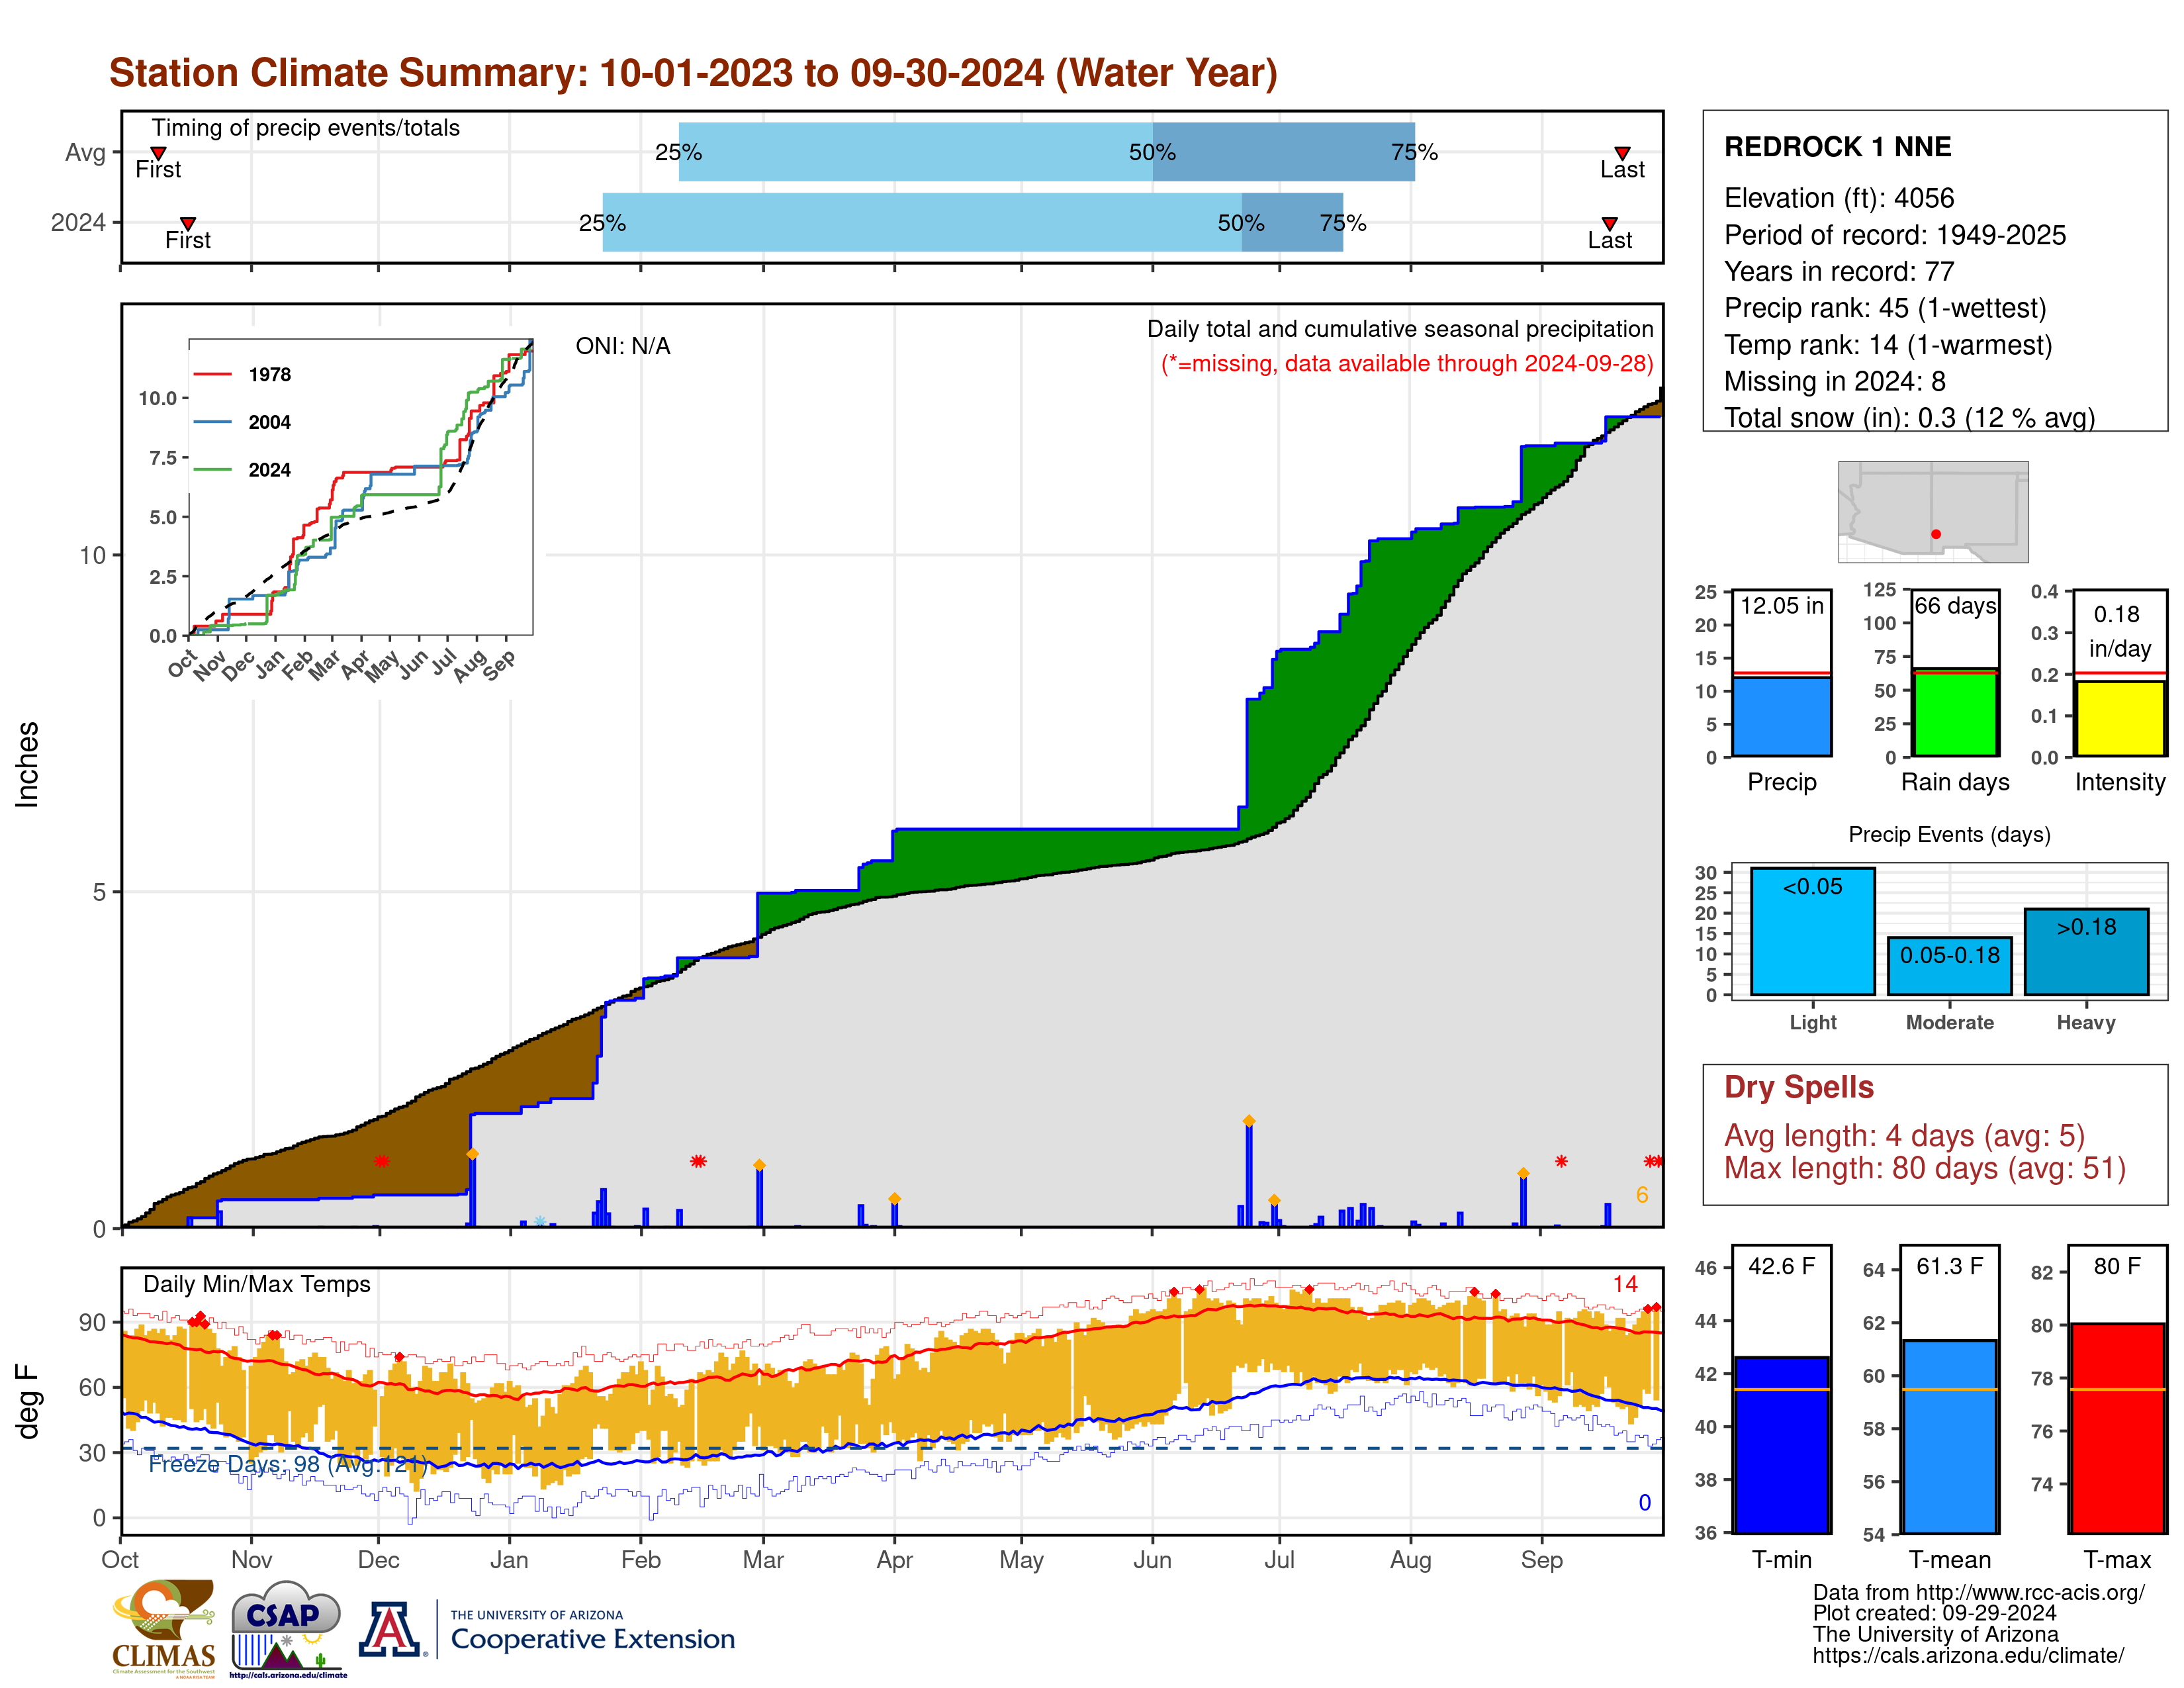Click the red T-max bar
This screenshot has width=2184, height=1688.
(2117, 1428)
